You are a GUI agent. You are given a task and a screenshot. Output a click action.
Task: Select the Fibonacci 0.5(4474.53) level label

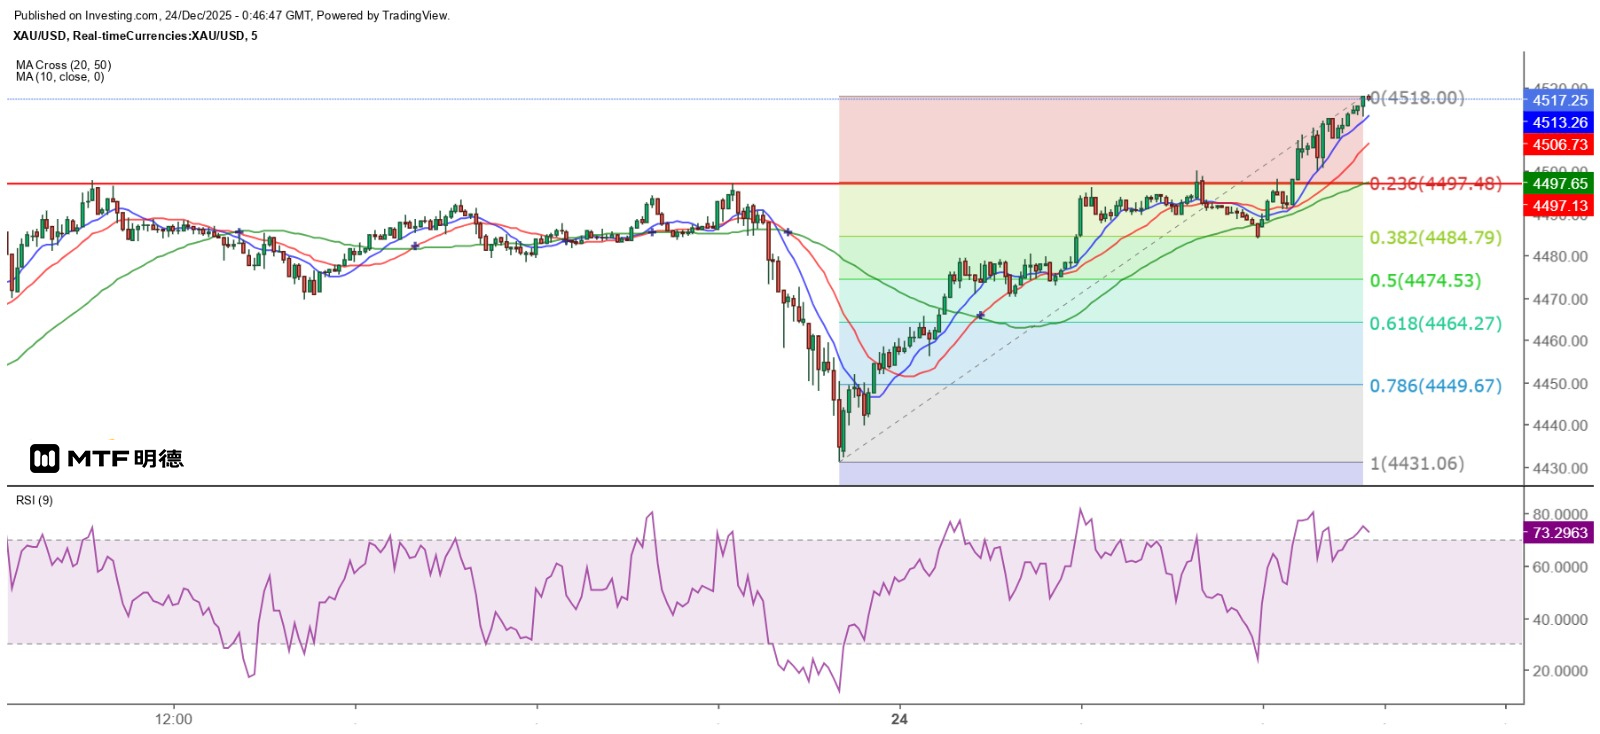click(x=1425, y=281)
